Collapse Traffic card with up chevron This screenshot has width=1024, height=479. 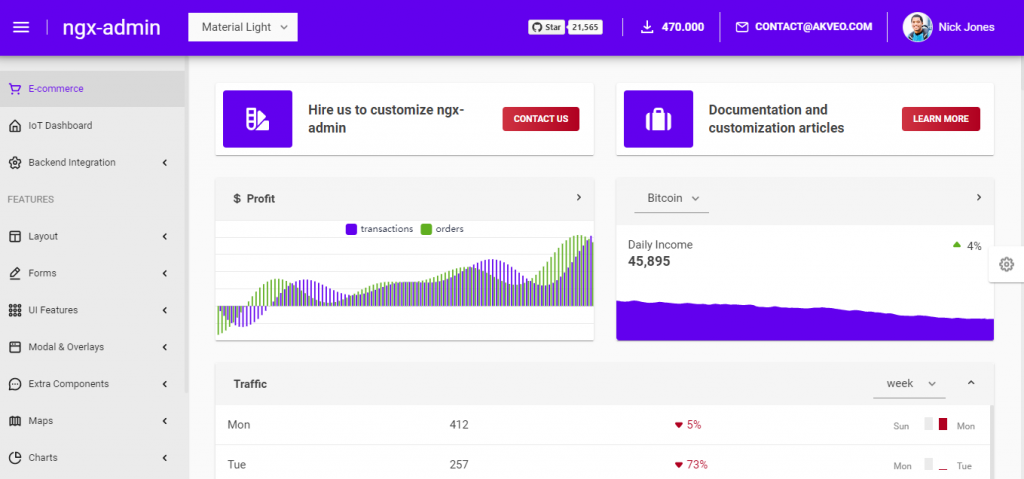[x=971, y=383]
